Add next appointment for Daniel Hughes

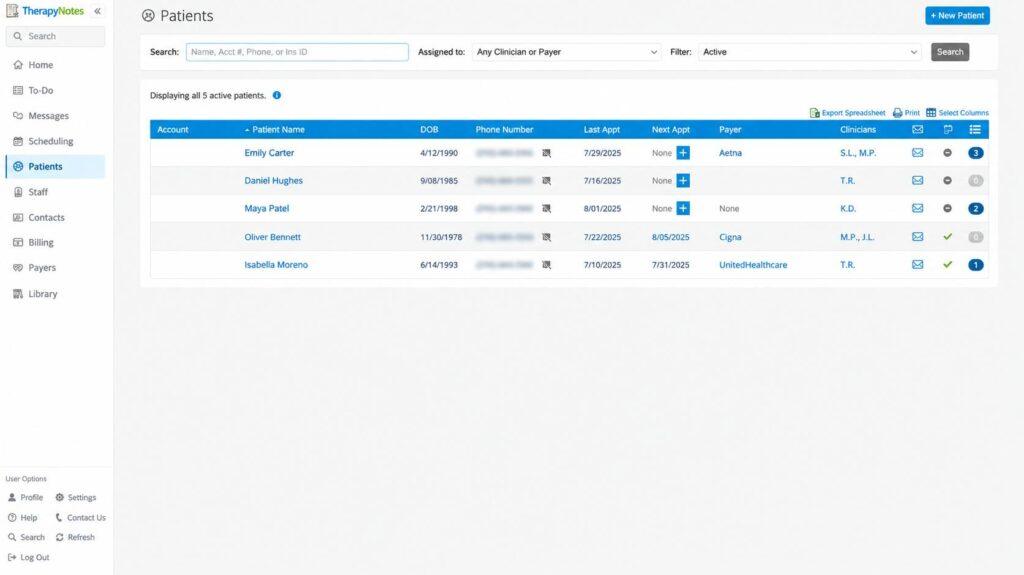coord(683,180)
